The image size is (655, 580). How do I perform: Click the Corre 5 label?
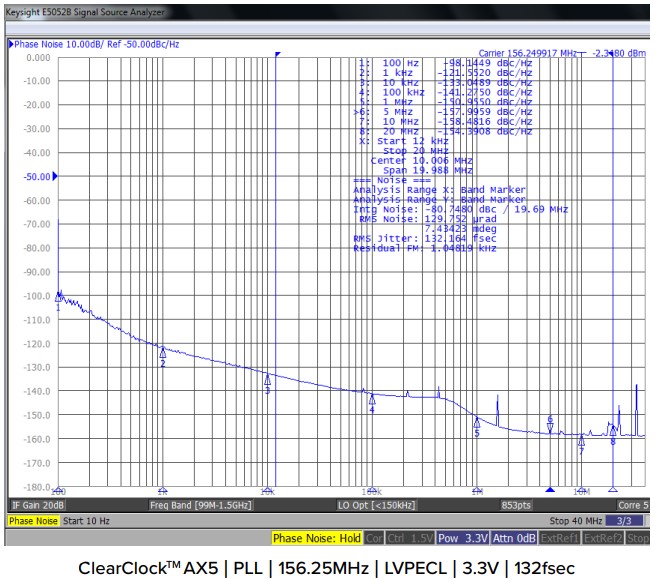pos(633,505)
